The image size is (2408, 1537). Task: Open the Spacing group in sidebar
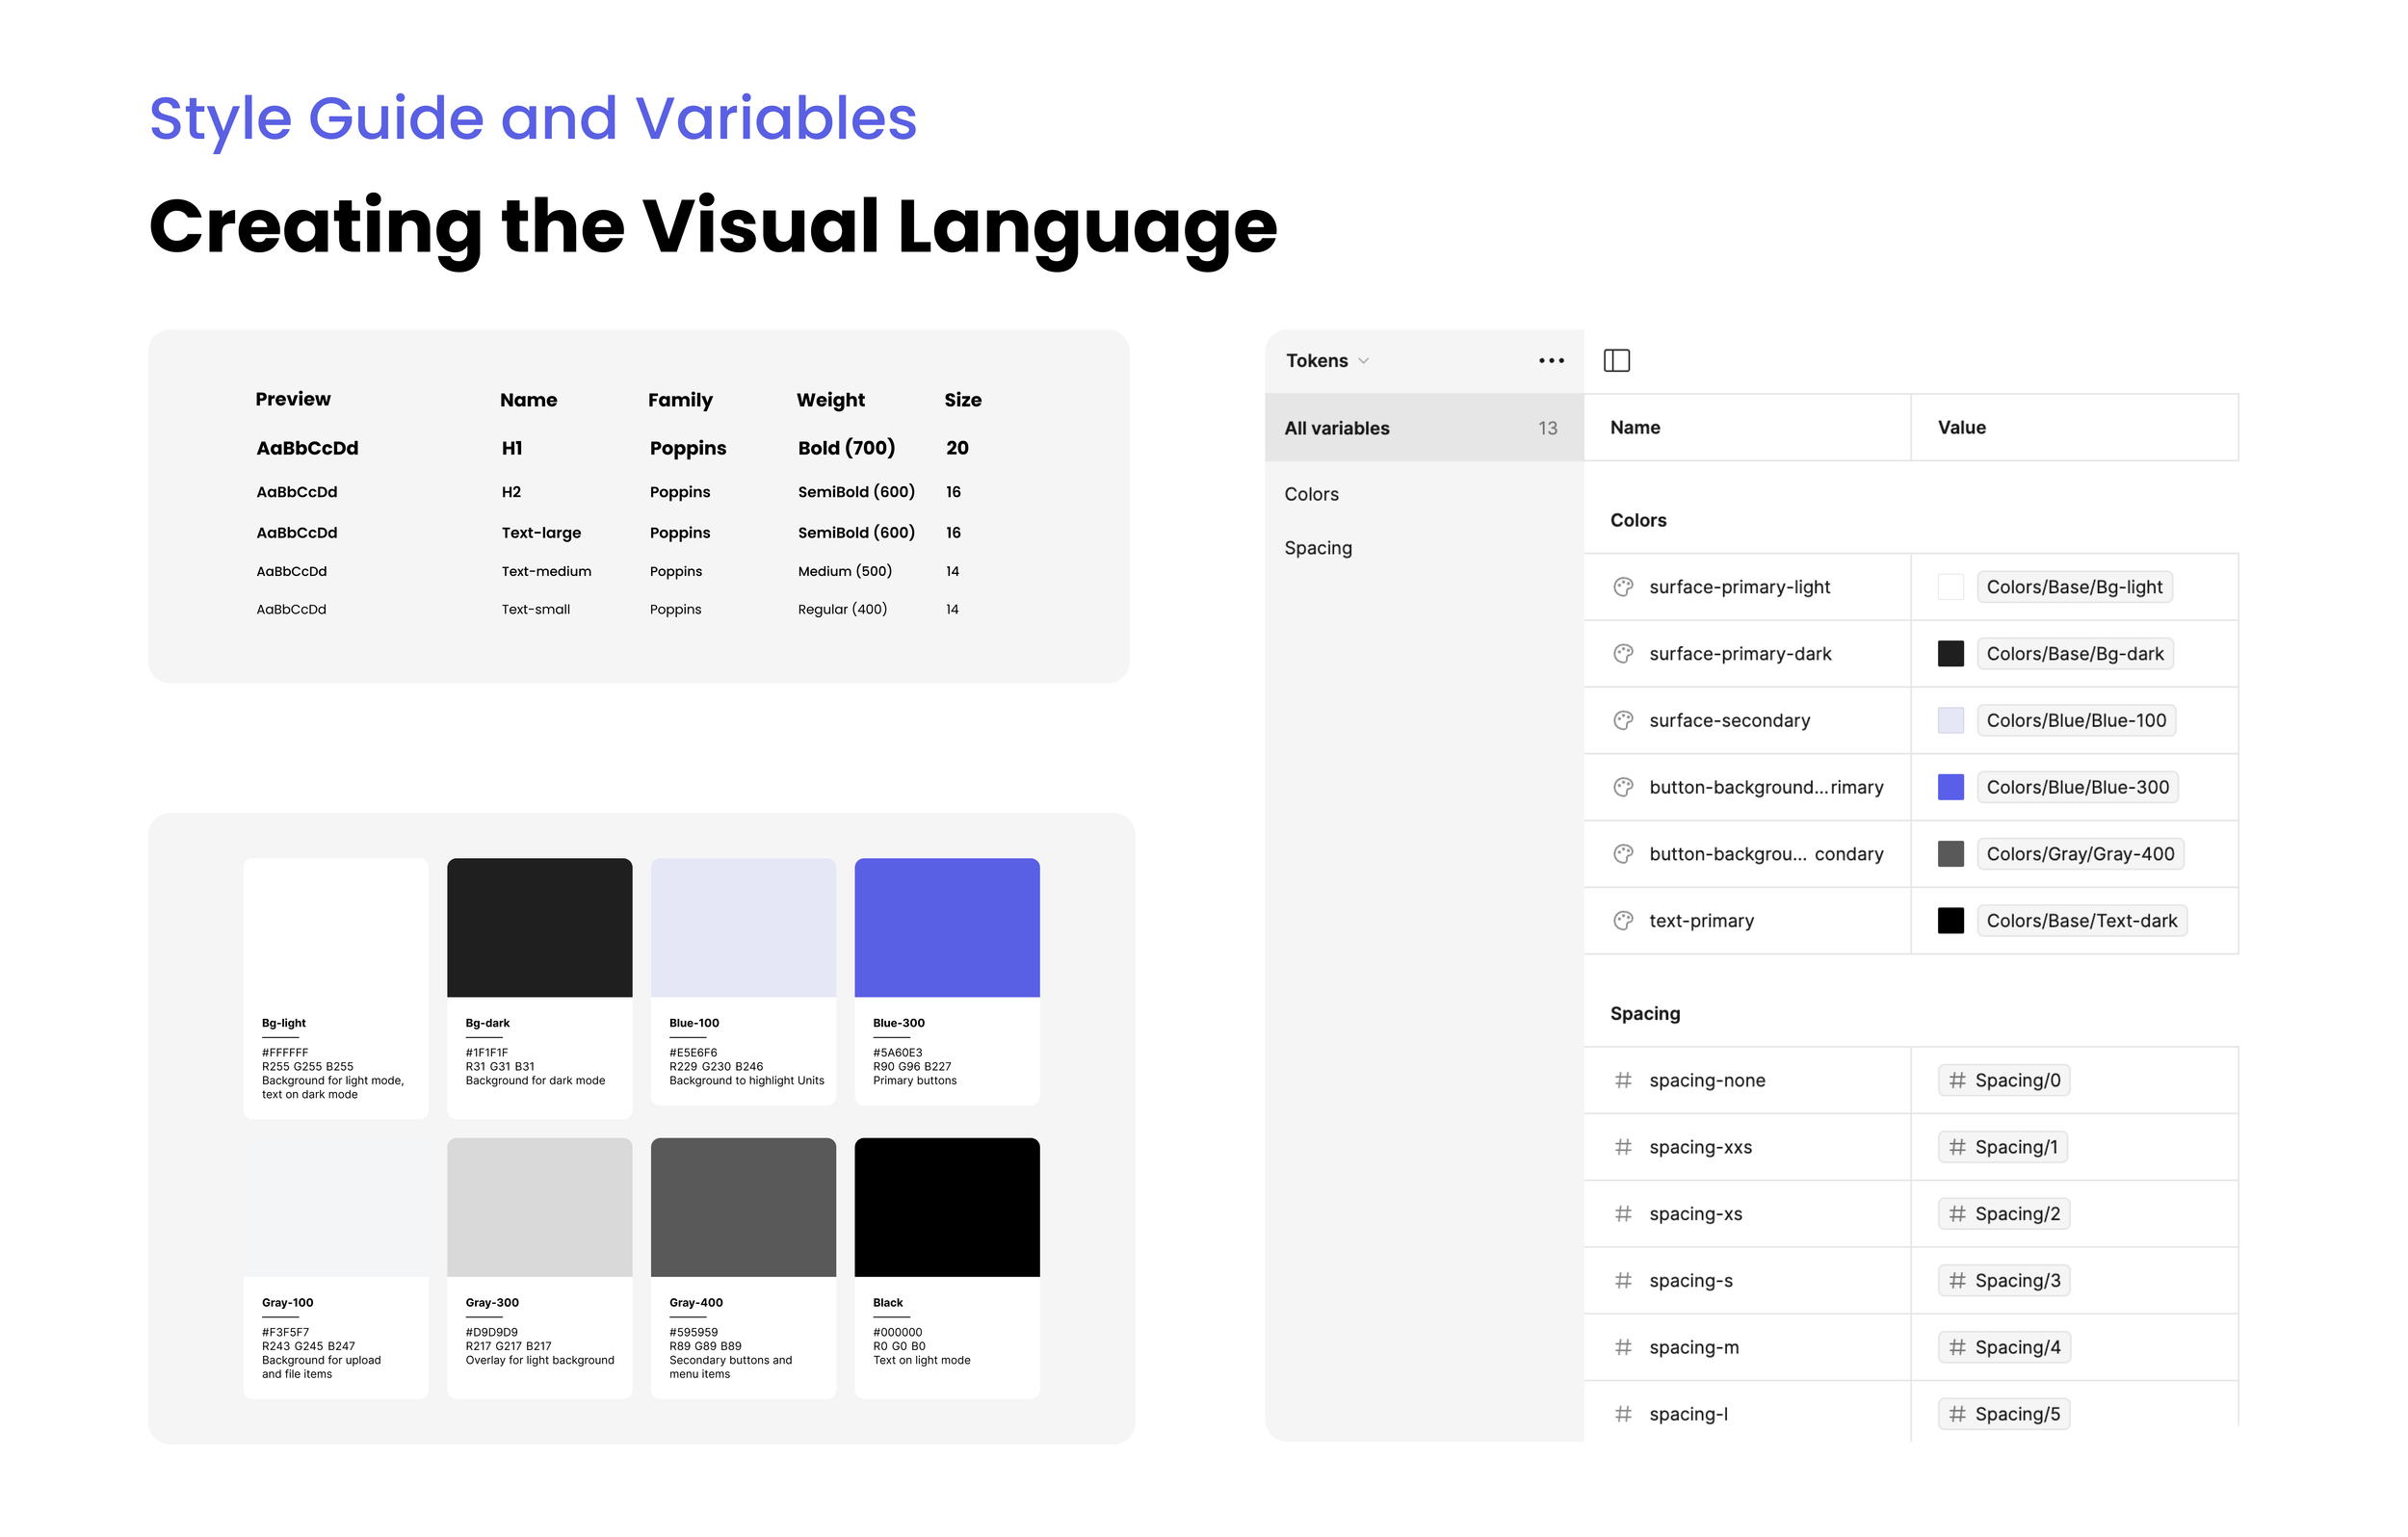click(x=1318, y=548)
